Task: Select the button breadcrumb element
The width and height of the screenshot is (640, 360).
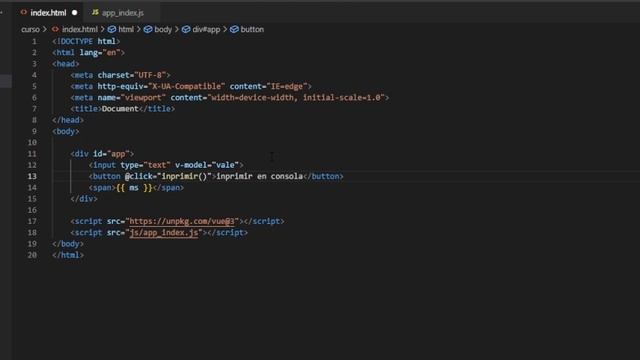Action: 252,29
